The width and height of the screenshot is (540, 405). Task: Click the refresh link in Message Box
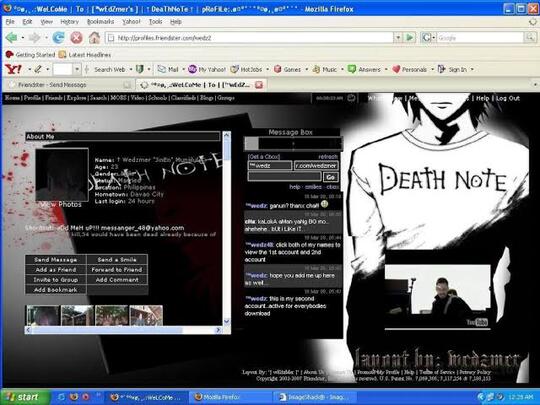[x=328, y=157]
